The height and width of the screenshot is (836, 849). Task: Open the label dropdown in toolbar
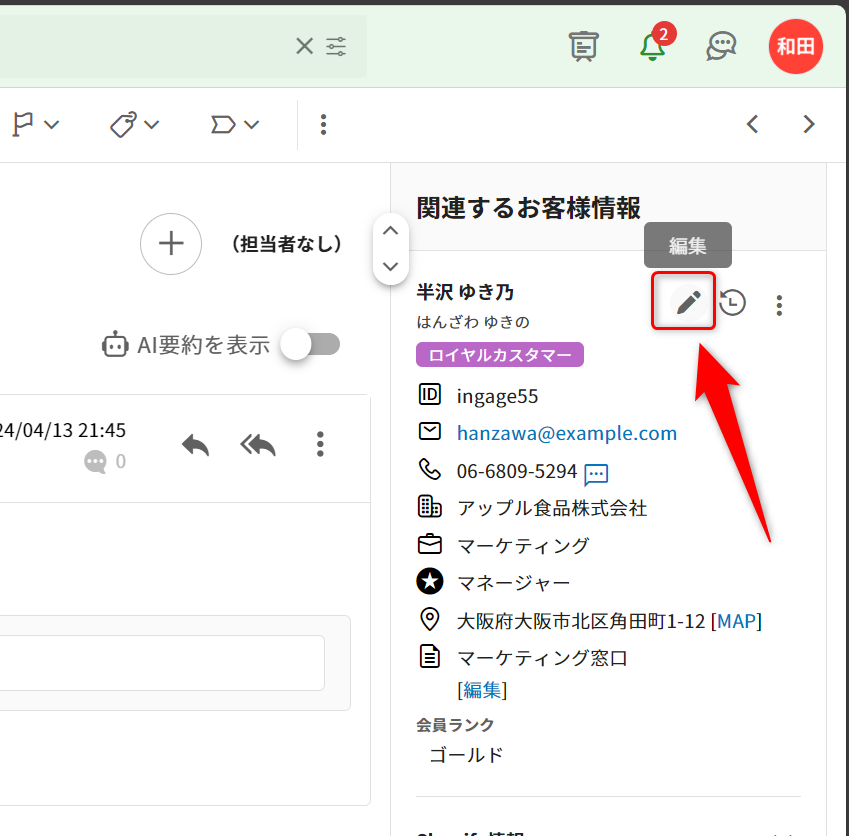235,125
